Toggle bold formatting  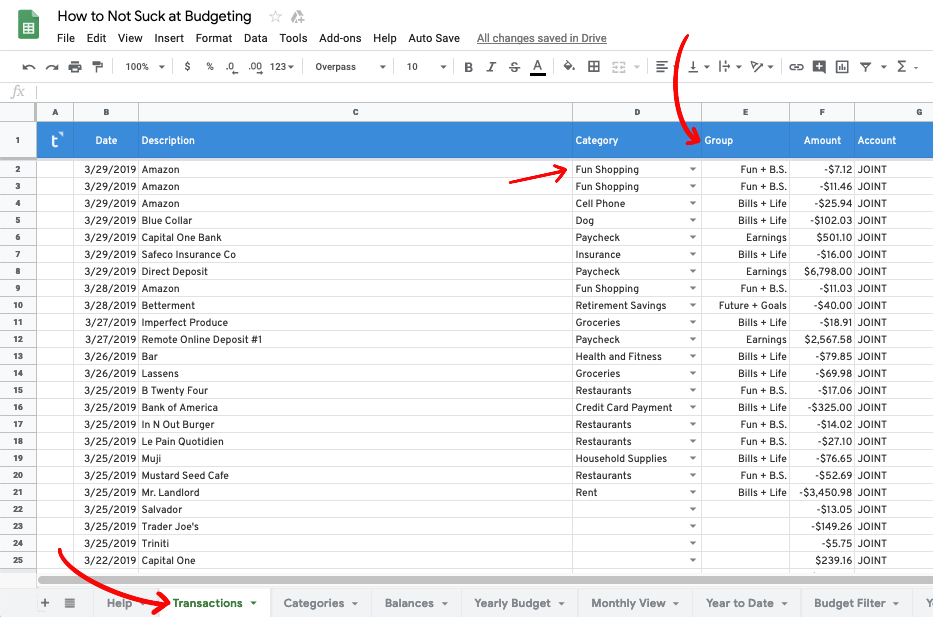468,67
